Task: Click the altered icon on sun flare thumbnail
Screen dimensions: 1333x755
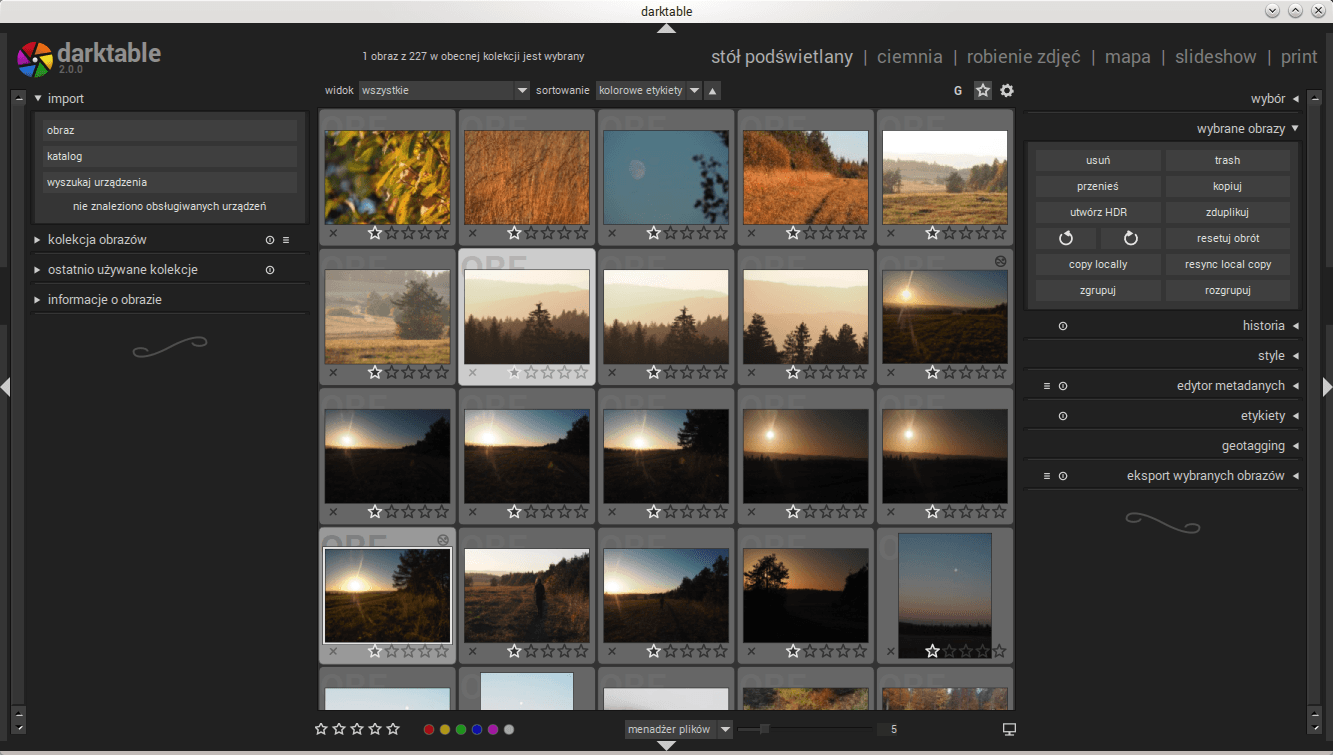Action: [1000, 260]
